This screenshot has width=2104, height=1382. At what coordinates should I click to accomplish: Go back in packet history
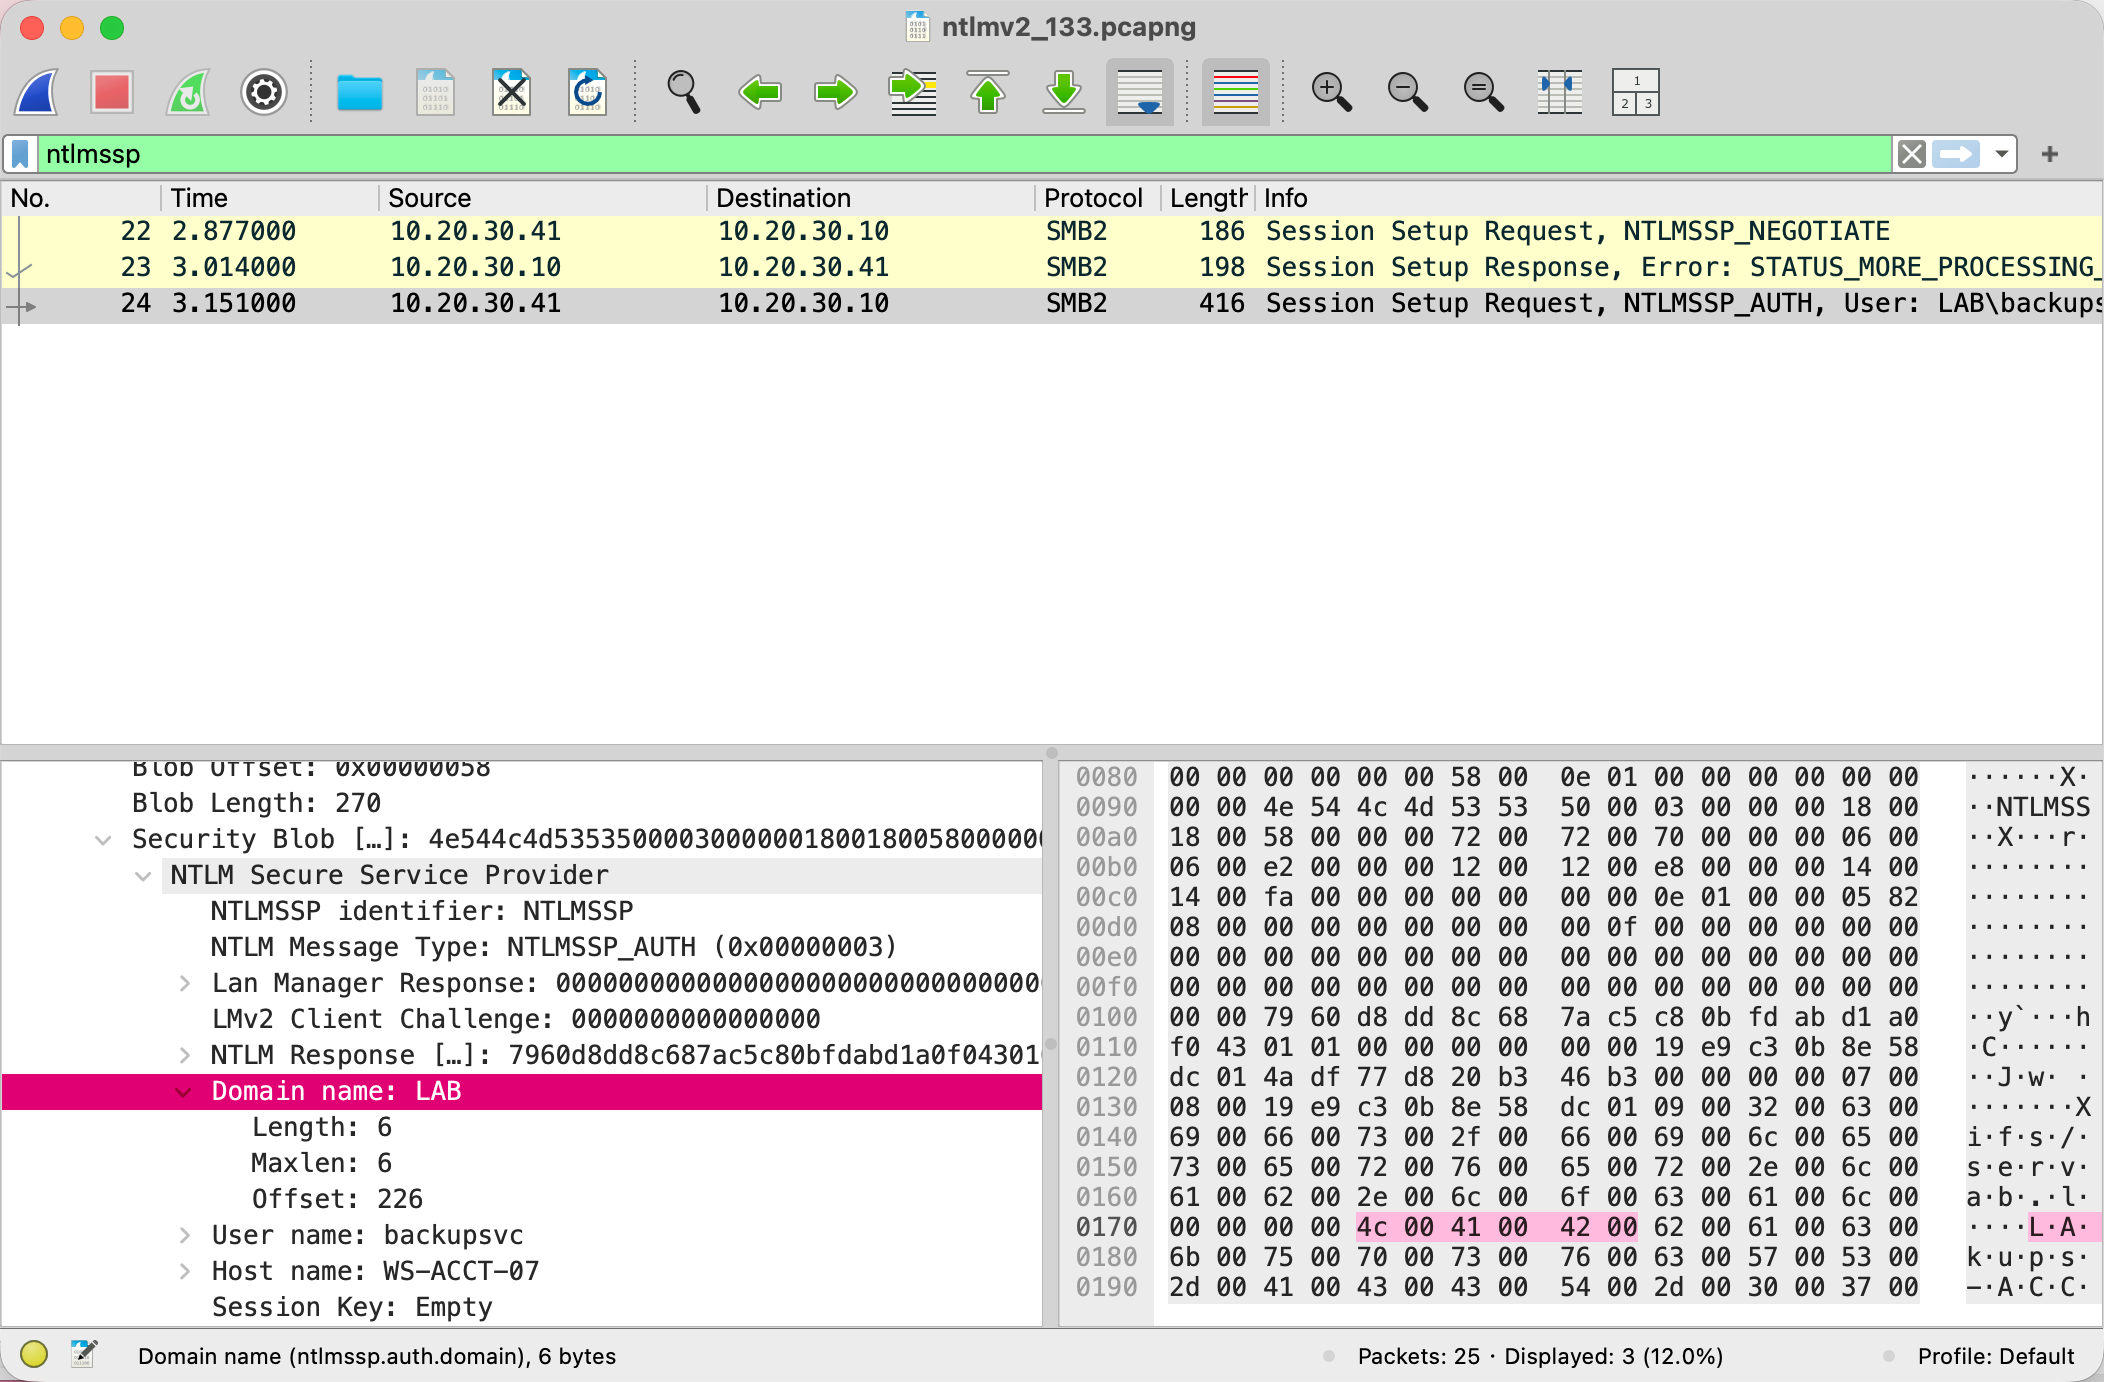760,93
